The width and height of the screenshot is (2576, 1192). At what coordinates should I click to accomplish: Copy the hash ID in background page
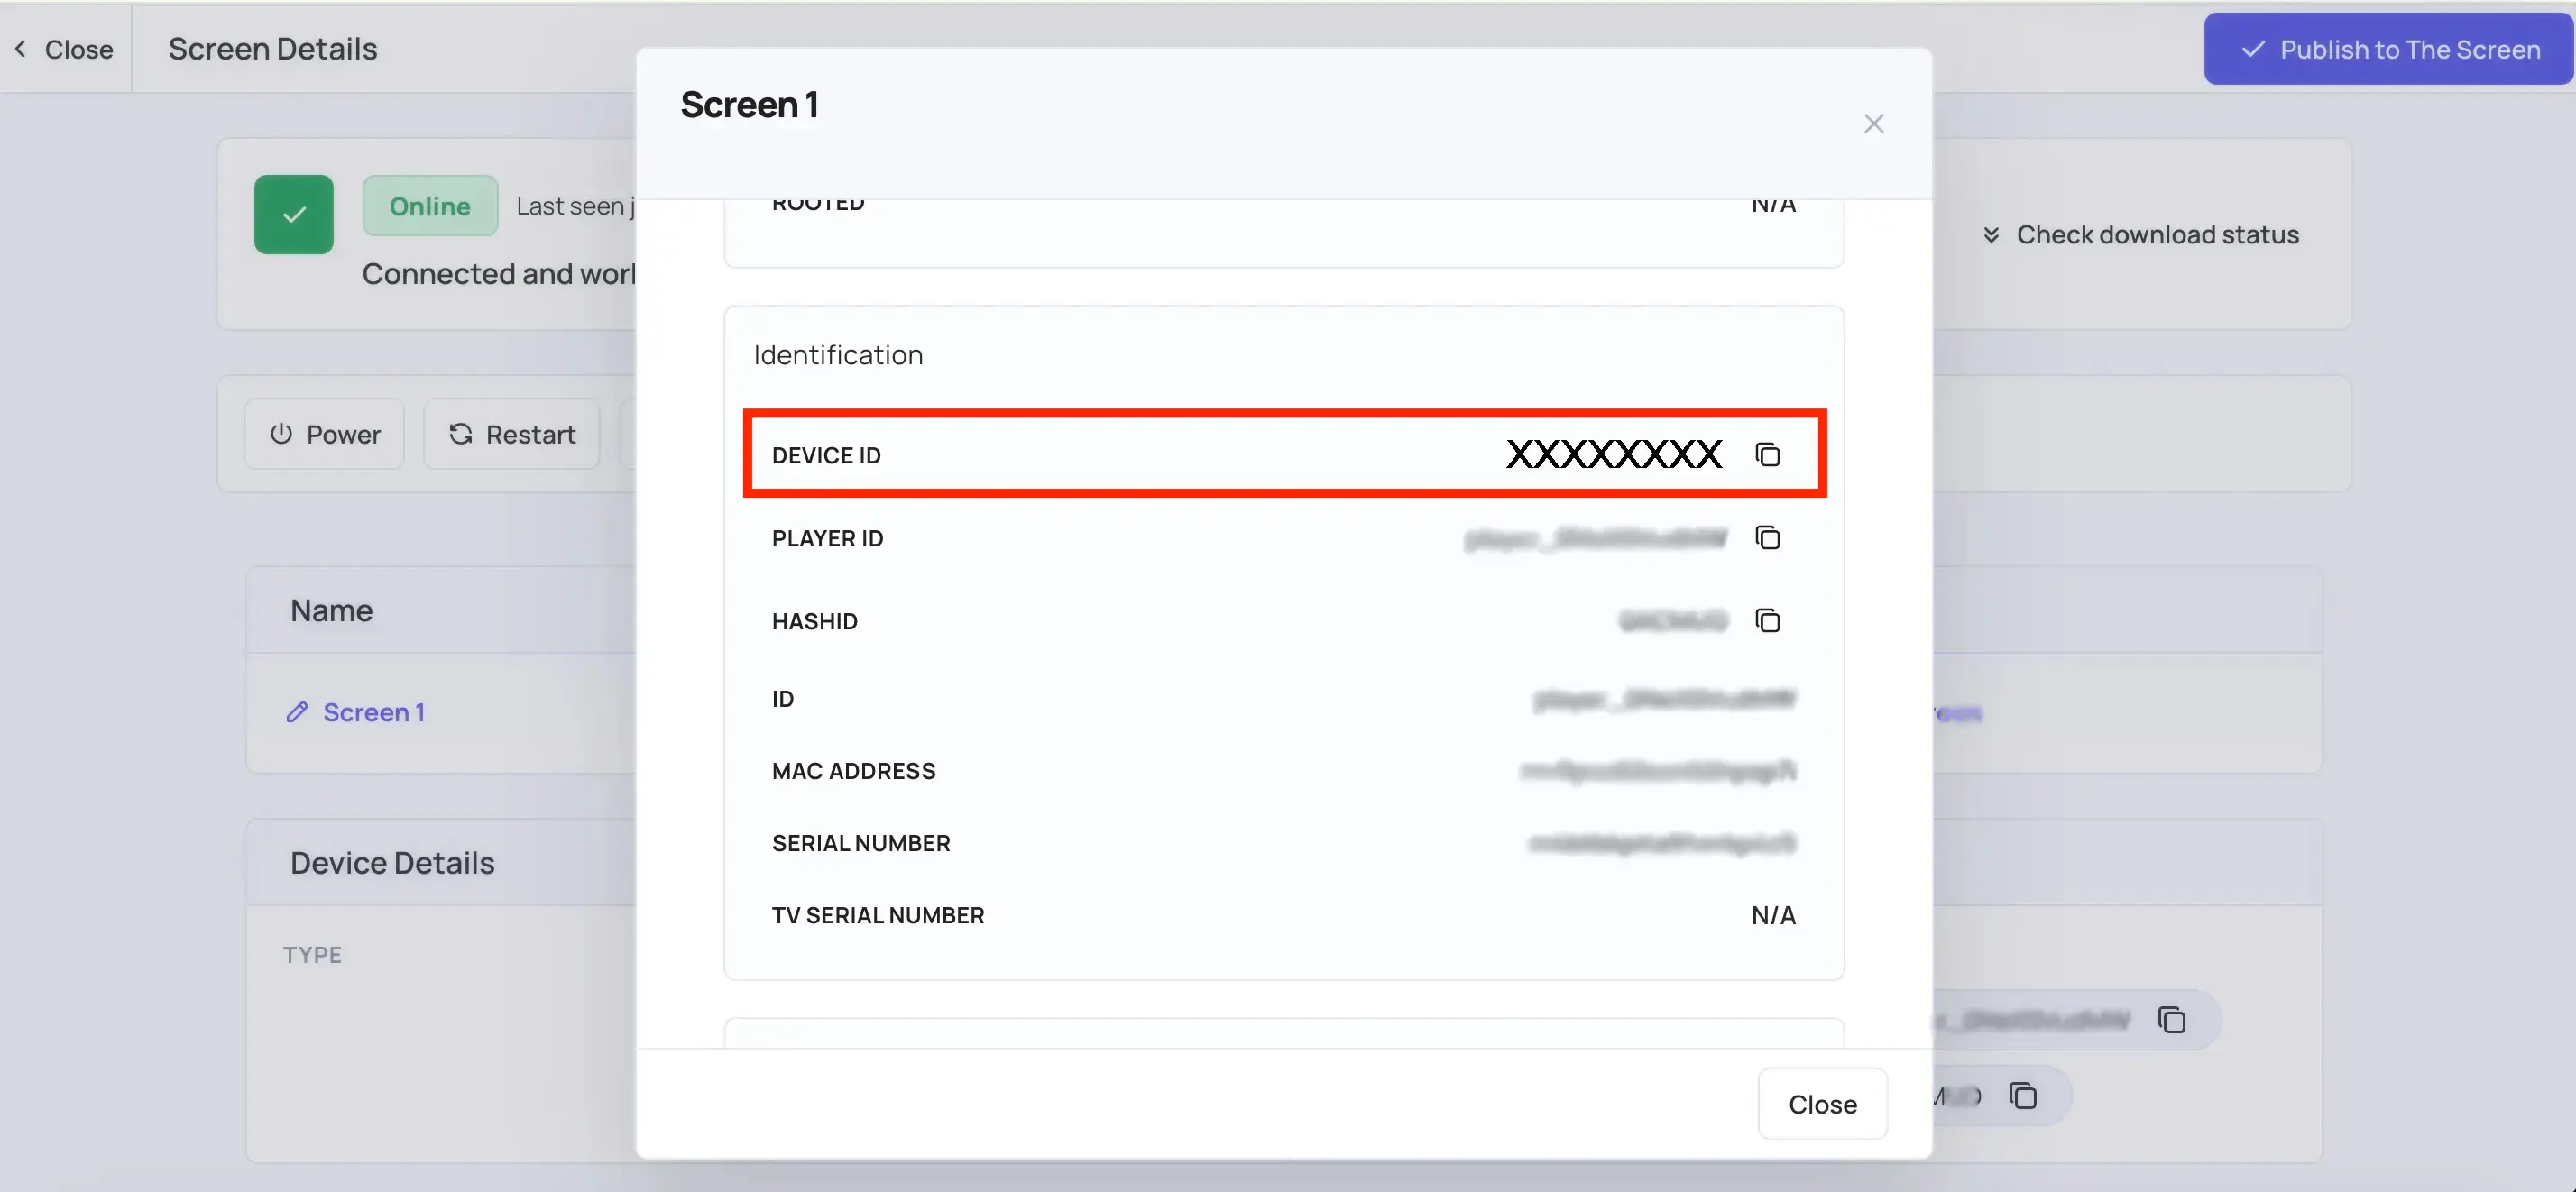[2023, 1096]
